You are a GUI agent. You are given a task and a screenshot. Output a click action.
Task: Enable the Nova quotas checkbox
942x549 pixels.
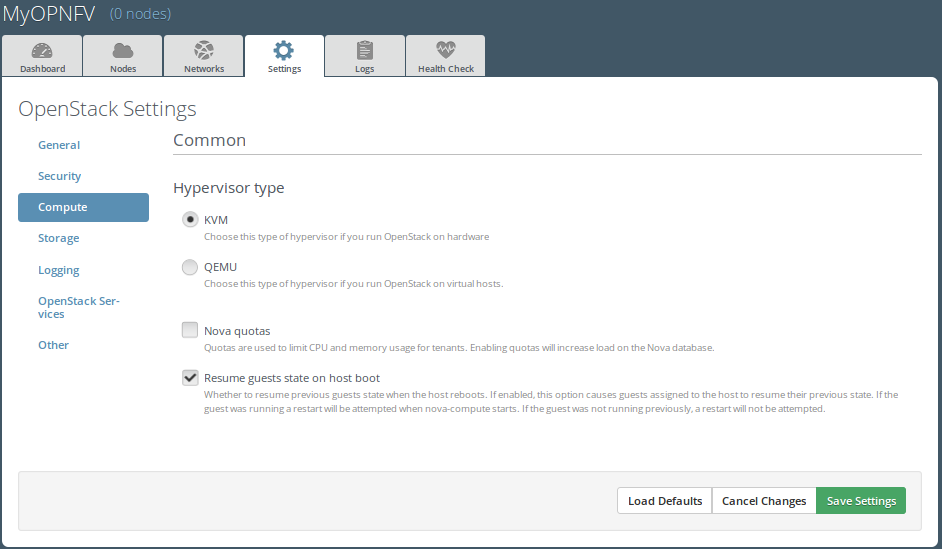(x=190, y=330)
